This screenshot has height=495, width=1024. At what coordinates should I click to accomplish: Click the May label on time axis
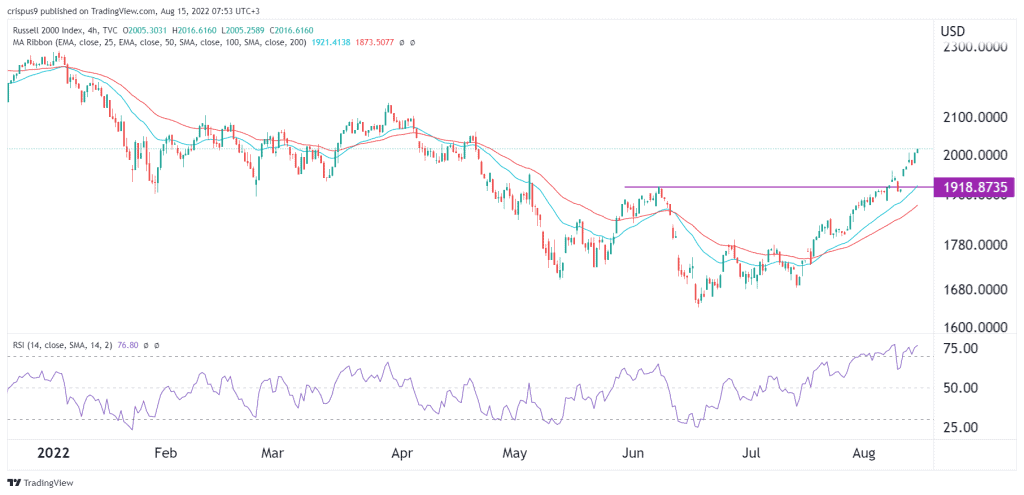pos(517,453)
